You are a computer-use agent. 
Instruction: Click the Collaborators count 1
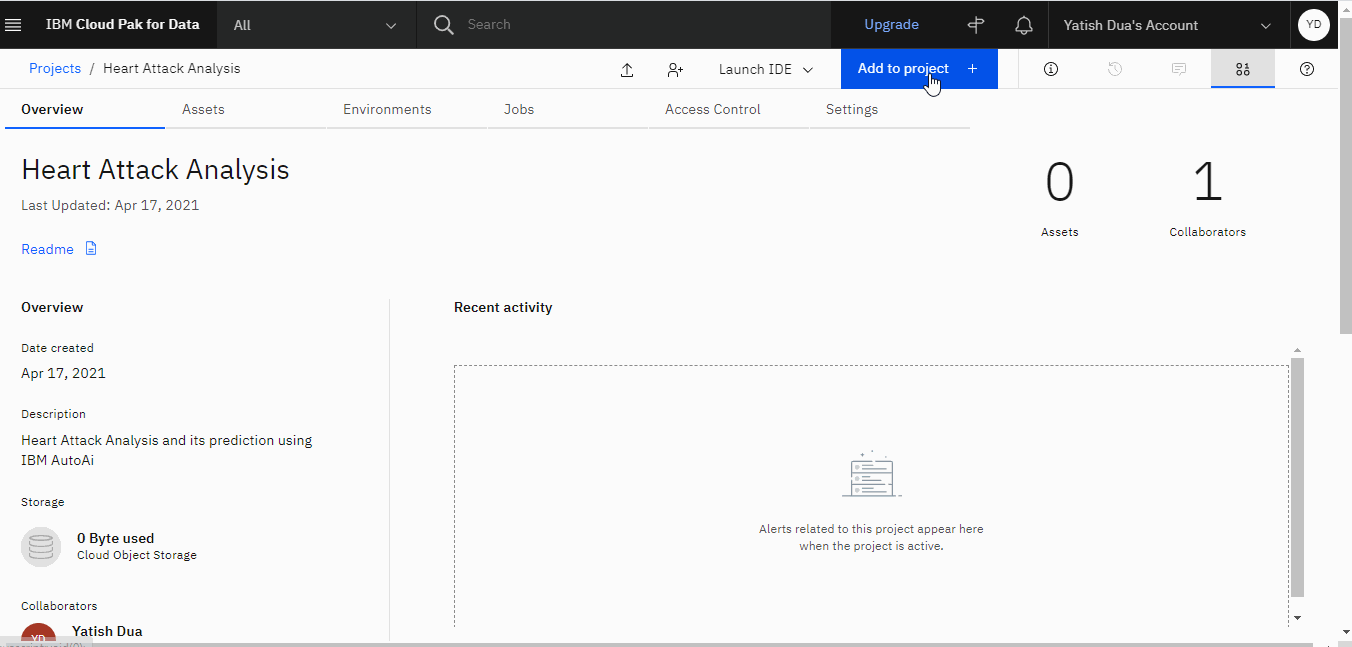coord(1208,183)
